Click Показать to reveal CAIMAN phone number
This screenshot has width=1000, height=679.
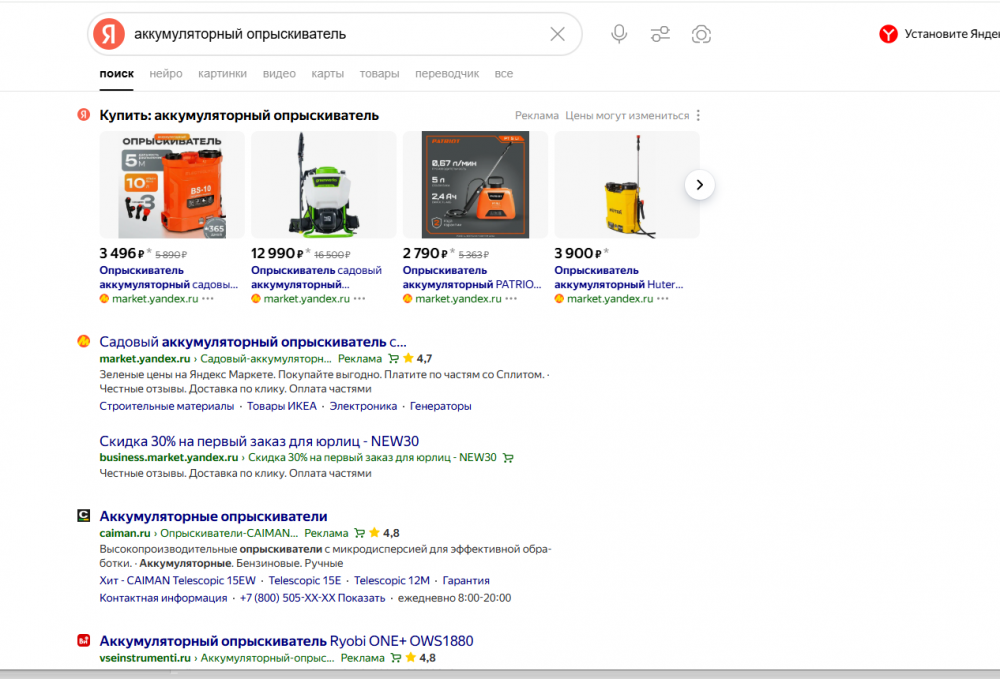(x=364, y=598)
